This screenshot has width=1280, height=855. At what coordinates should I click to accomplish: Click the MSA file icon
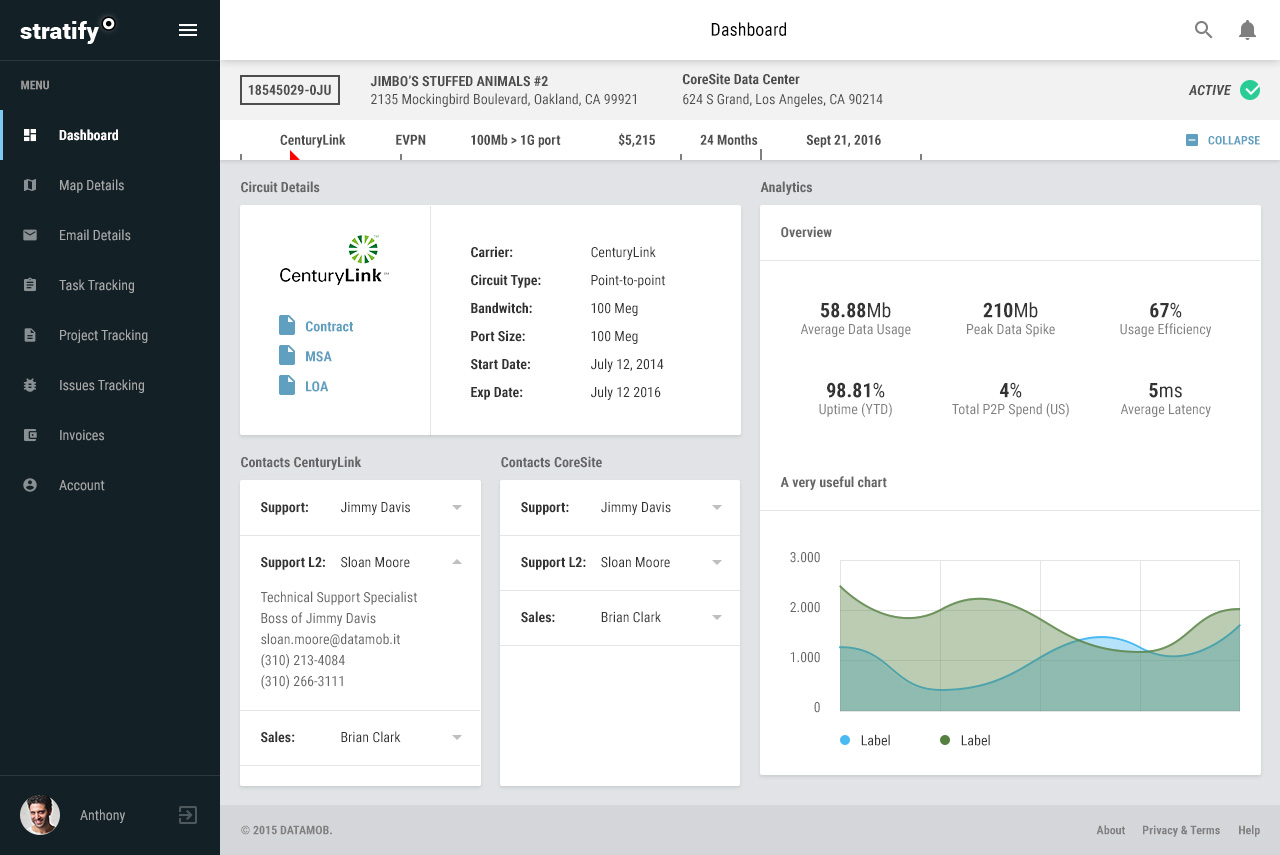point(287,356)
